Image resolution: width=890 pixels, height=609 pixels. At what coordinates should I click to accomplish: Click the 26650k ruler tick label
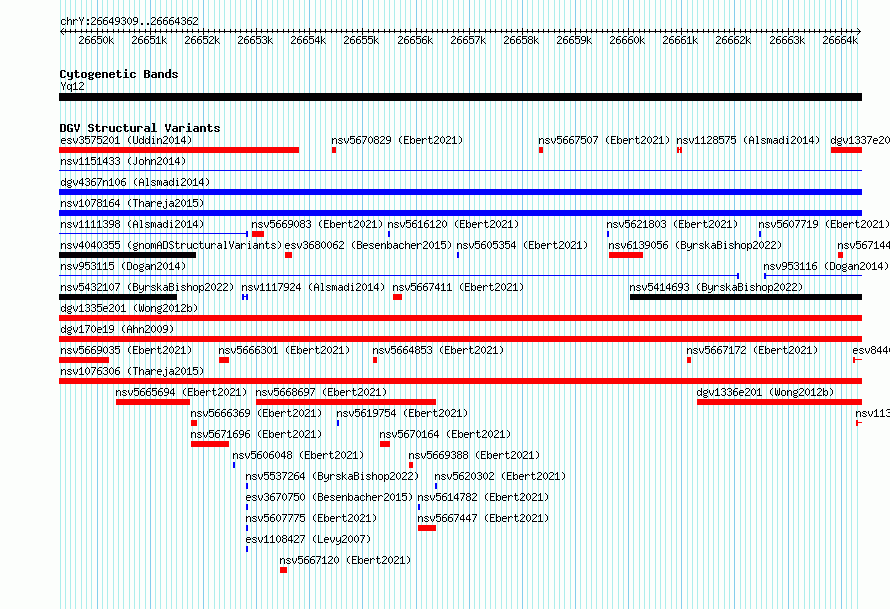tap(96, 40)
